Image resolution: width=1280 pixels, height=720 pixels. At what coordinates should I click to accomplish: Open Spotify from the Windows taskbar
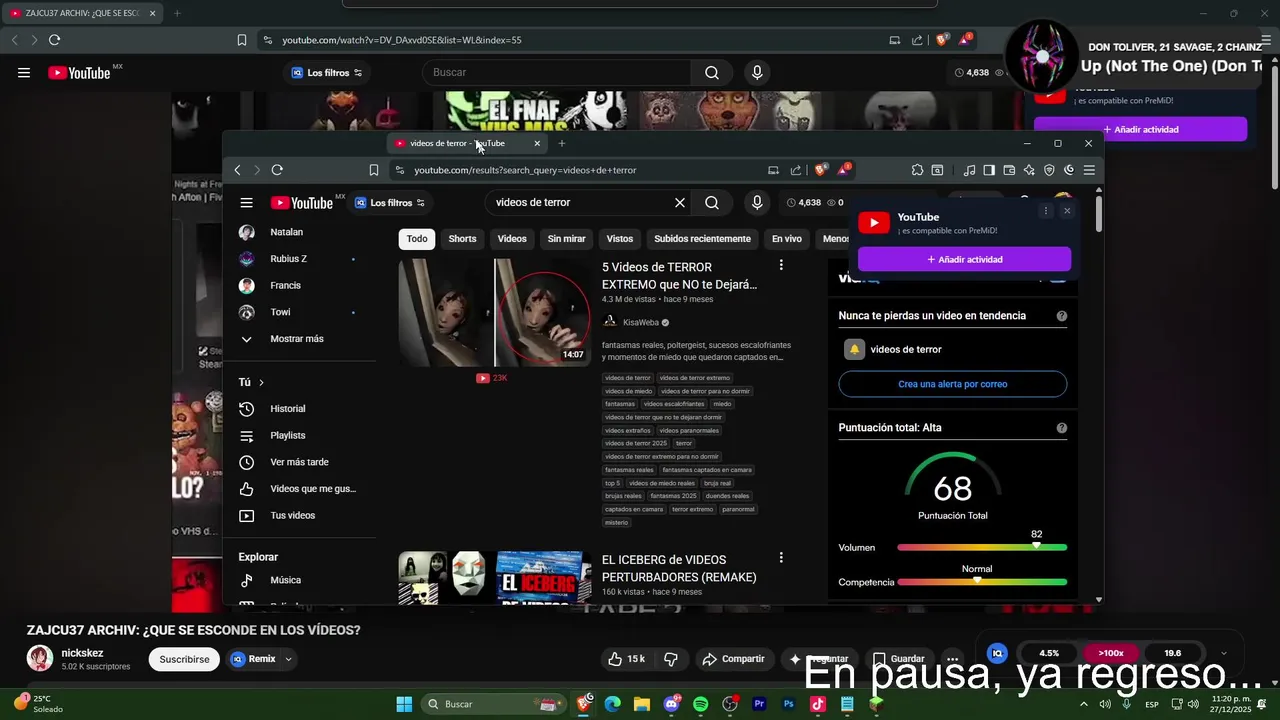700,704
